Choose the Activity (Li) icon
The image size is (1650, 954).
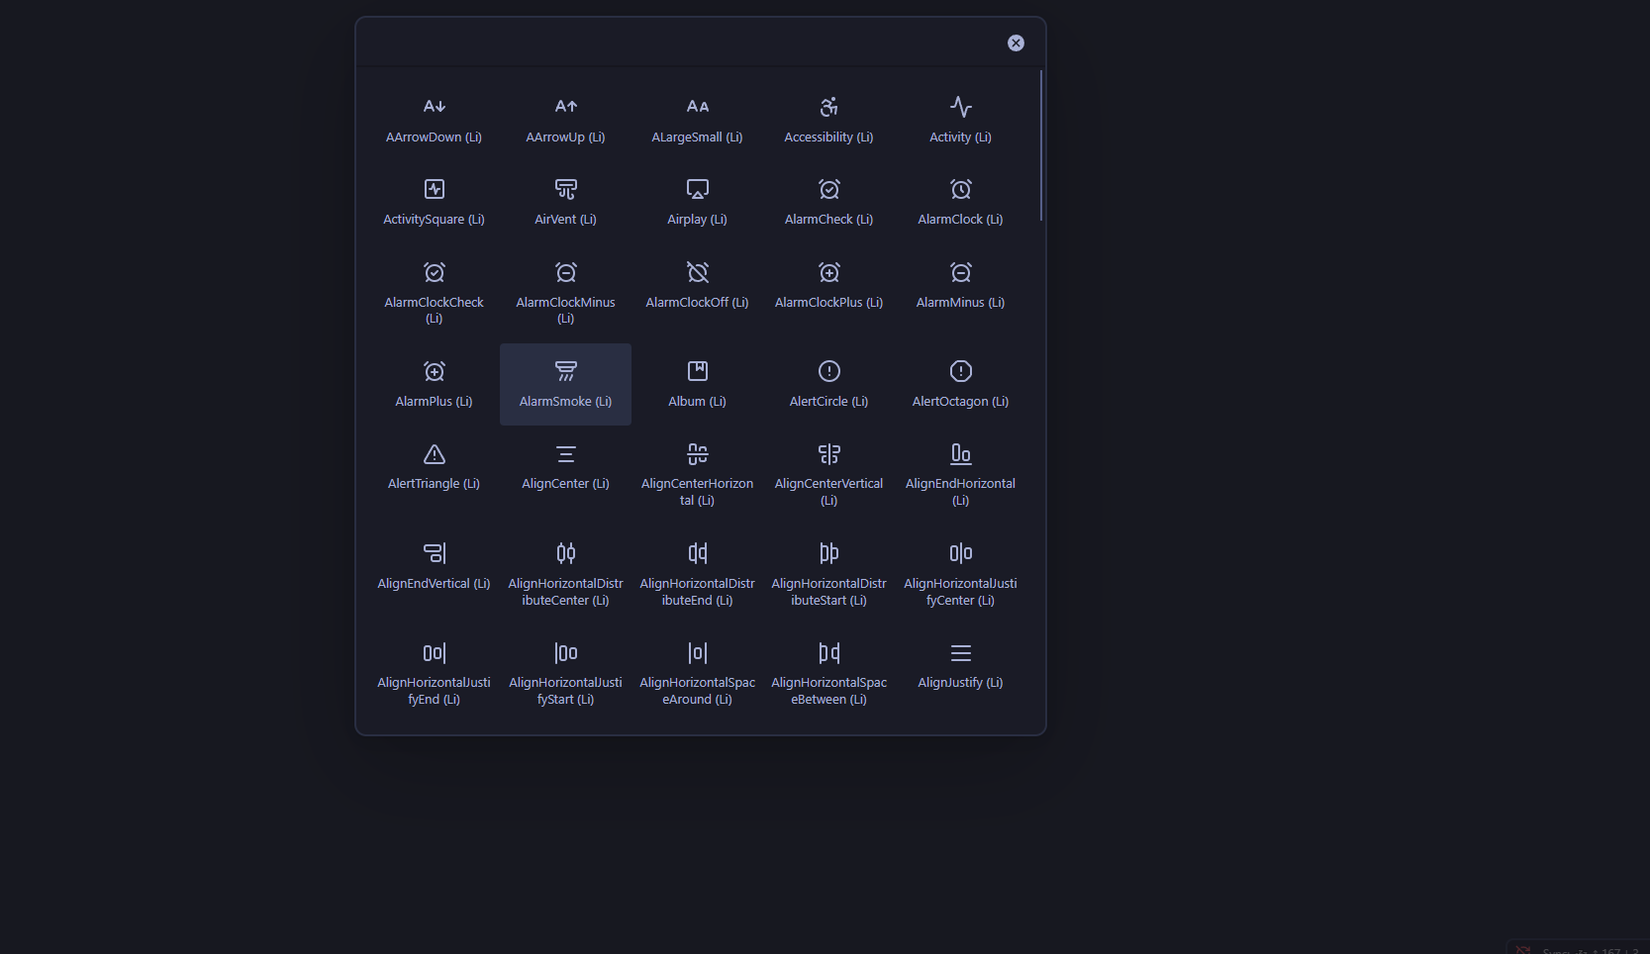[961, 107]
